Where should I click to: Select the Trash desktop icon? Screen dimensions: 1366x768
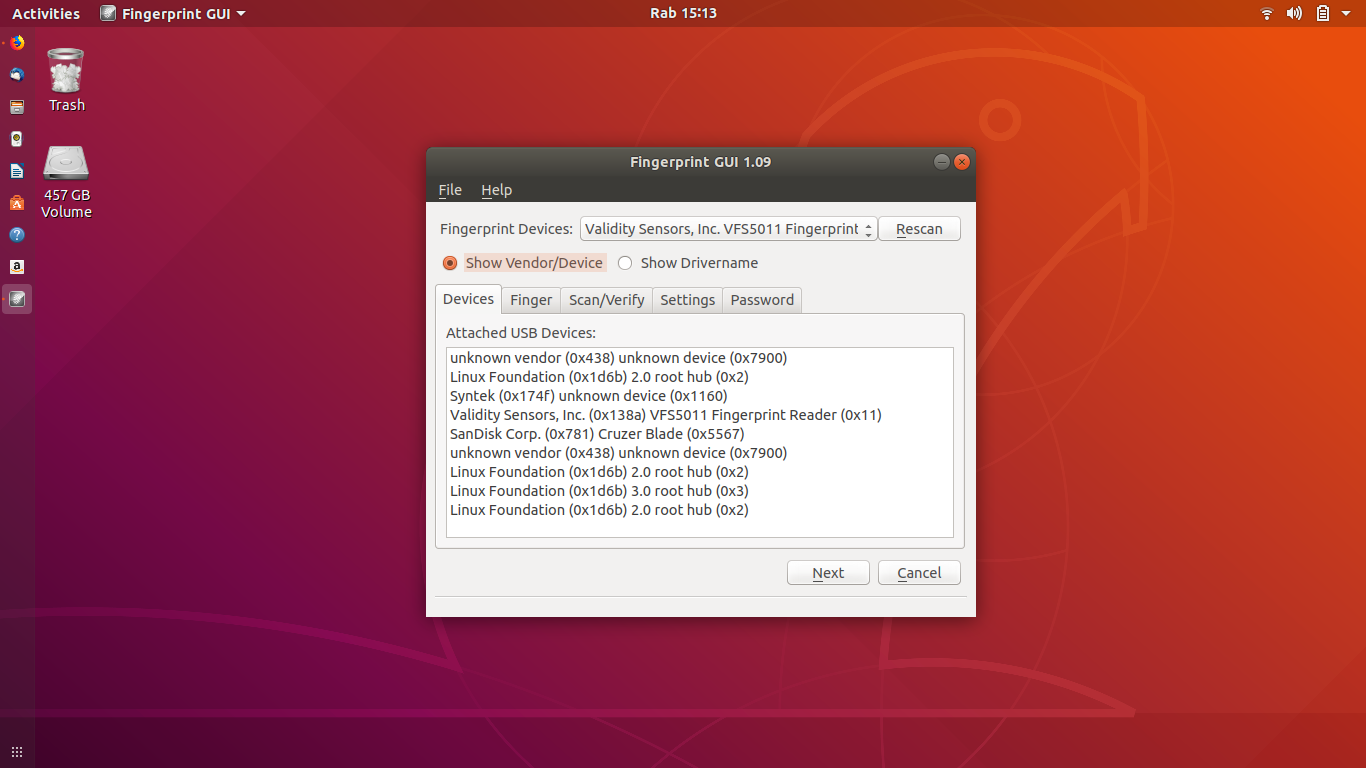pyautogui.click(x=67, y=80)
